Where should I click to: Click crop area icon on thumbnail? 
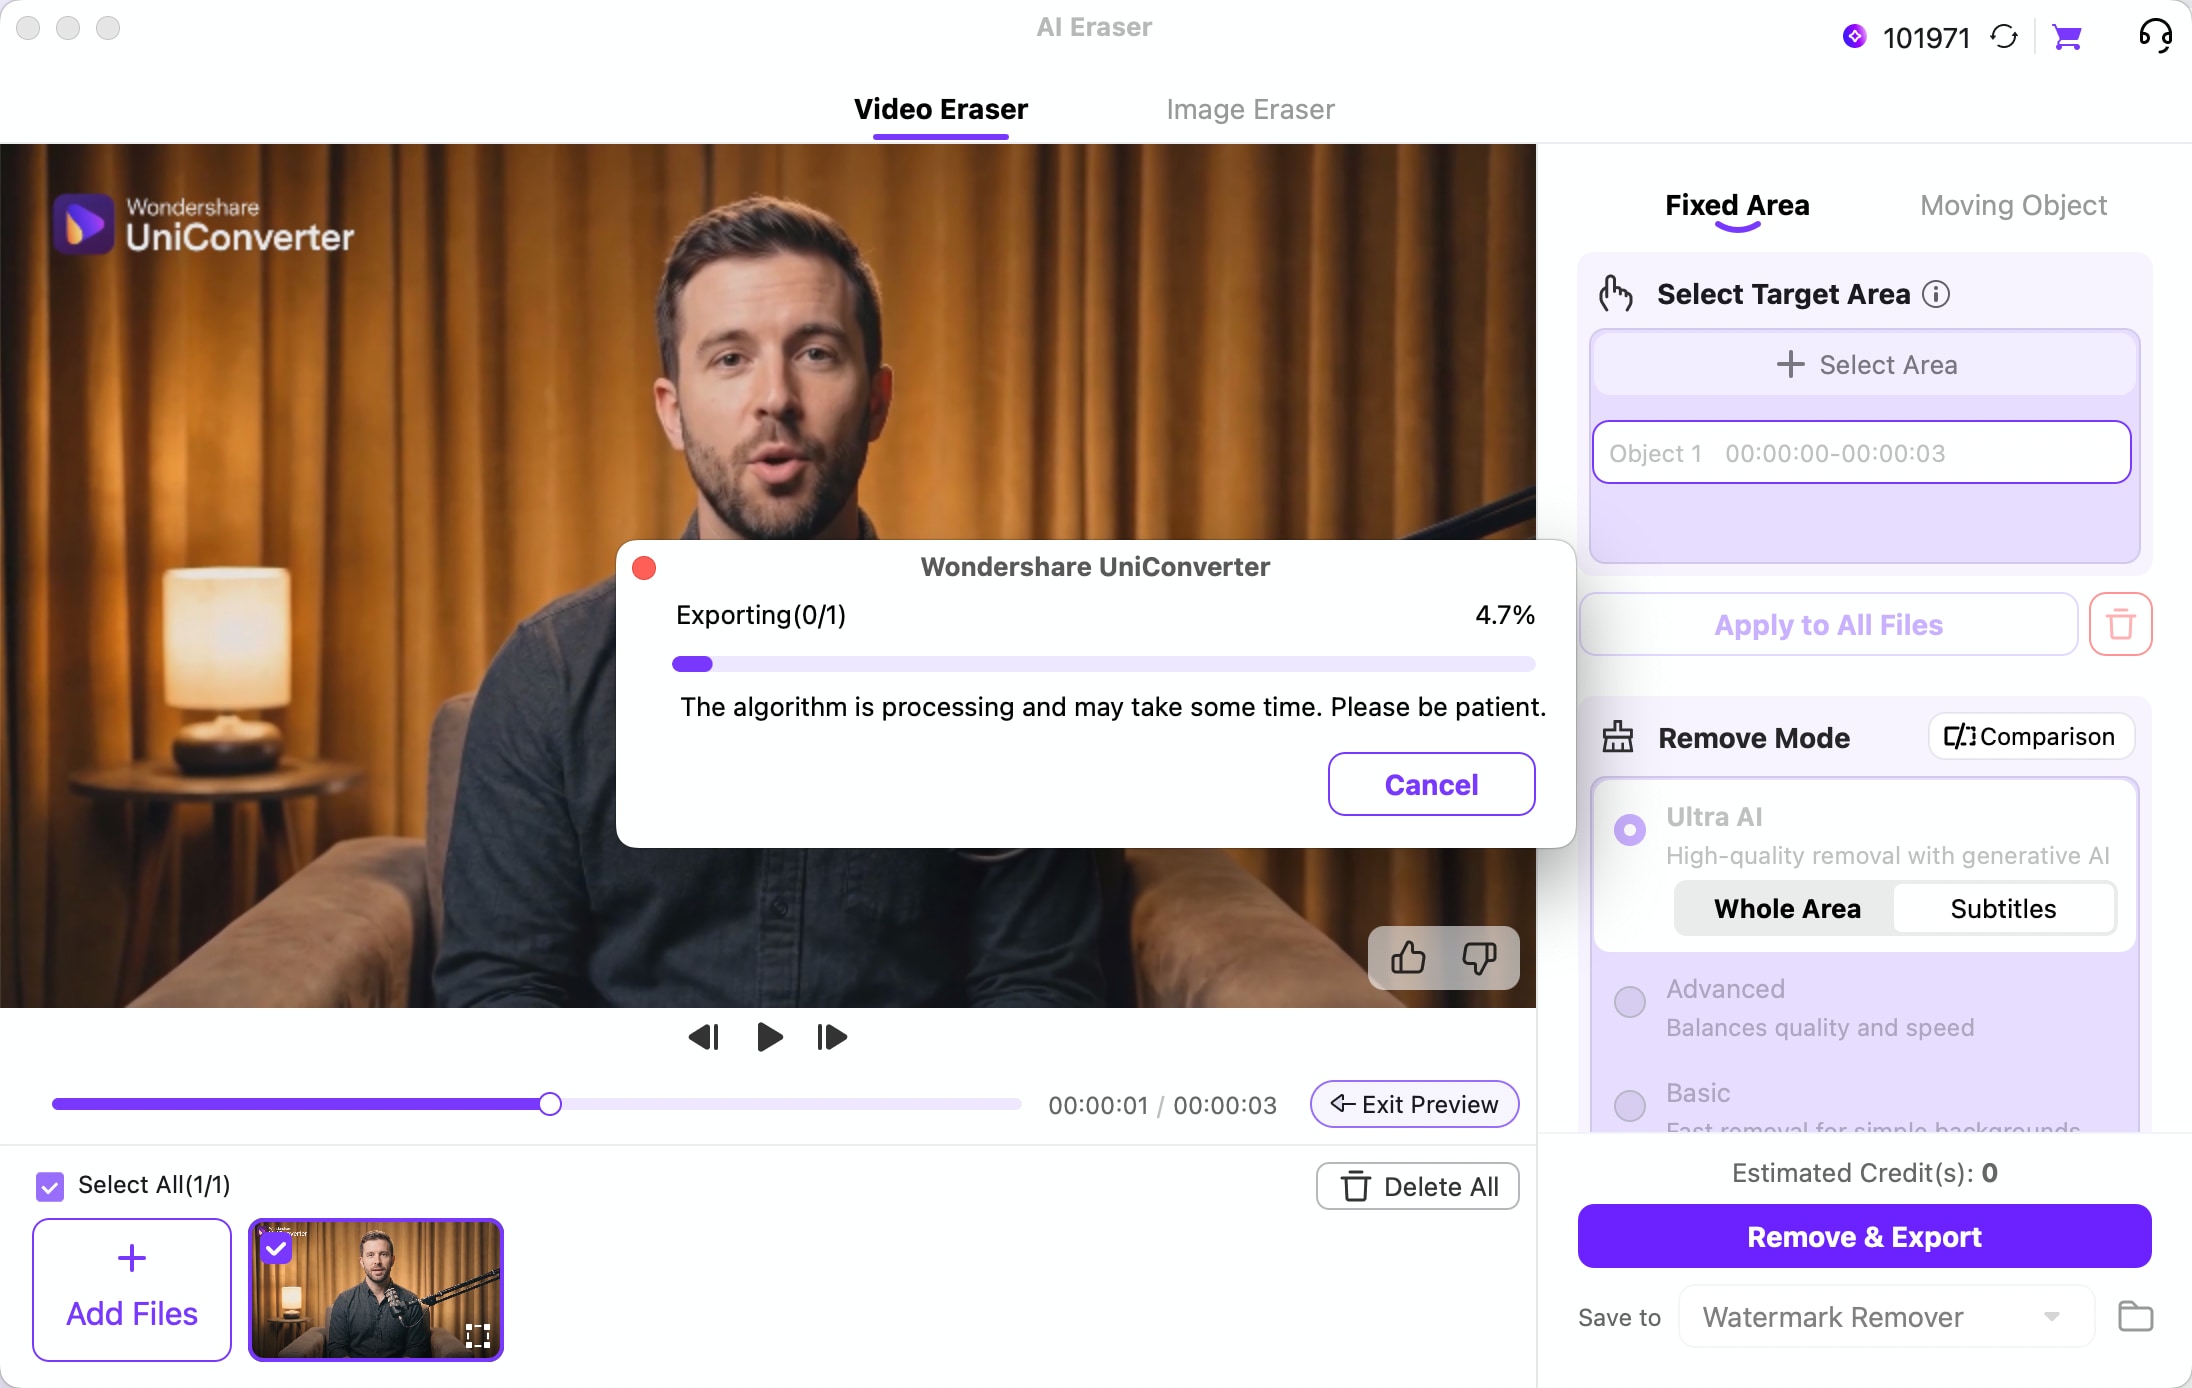coord(478,1335)
